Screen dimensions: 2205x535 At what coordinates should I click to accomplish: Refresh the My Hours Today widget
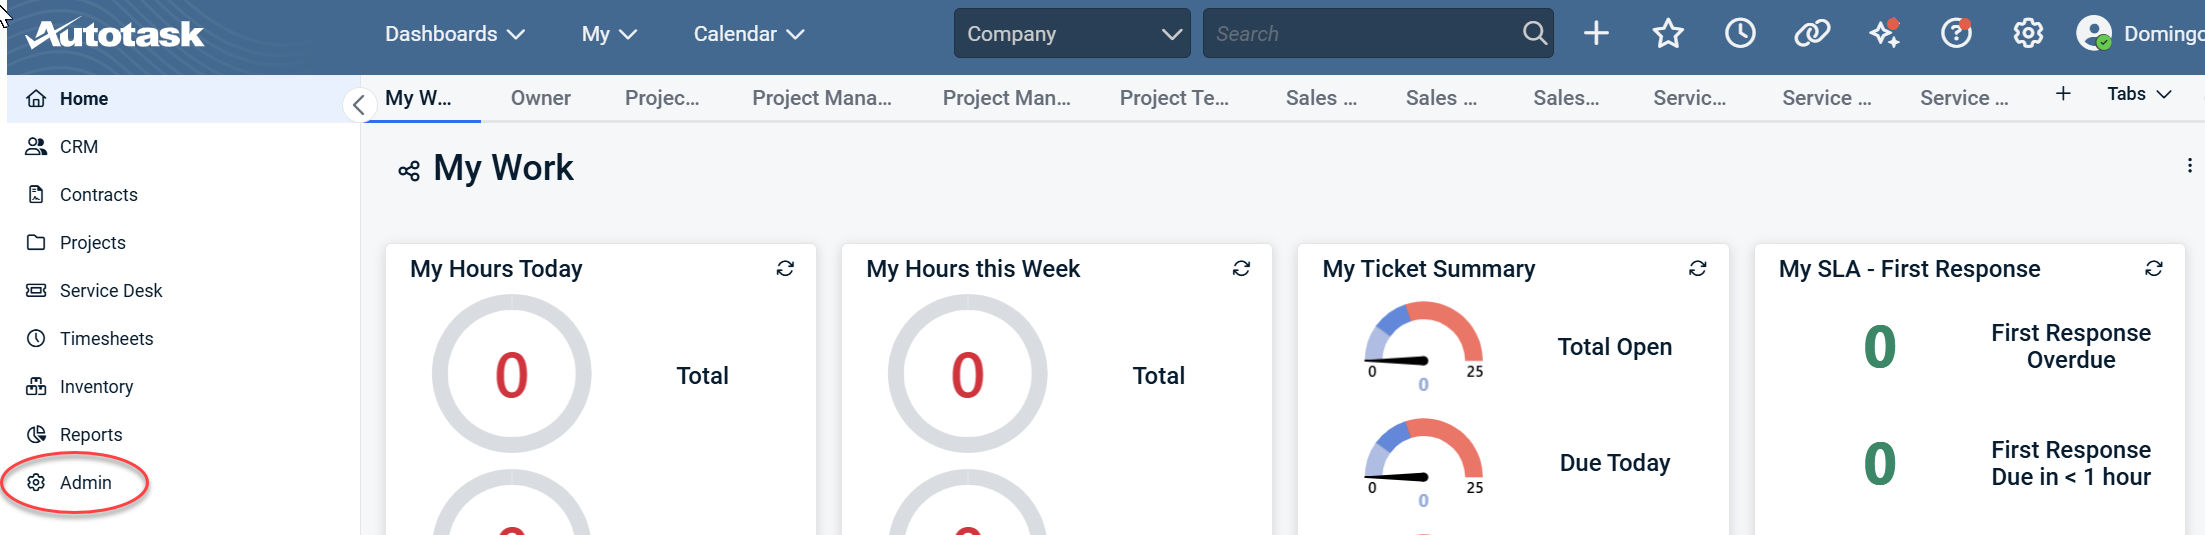click(785, 269)
